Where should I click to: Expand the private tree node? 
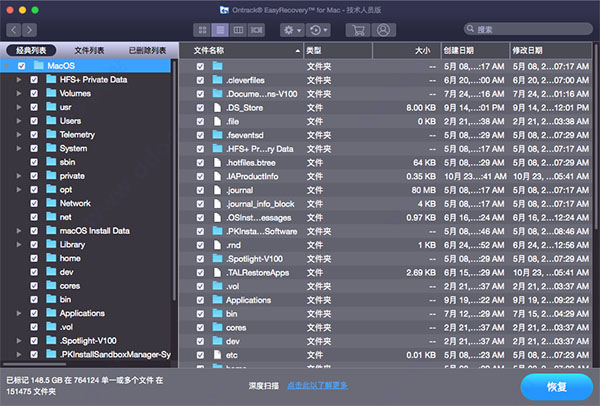click(18, 176)
